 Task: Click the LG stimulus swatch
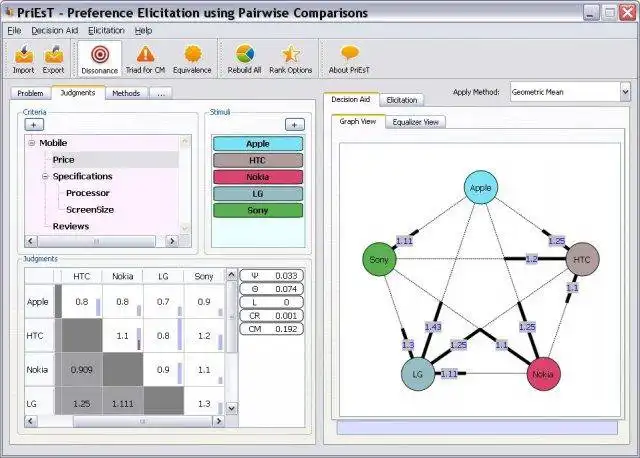pyautogui.click(x=258, y=193)
